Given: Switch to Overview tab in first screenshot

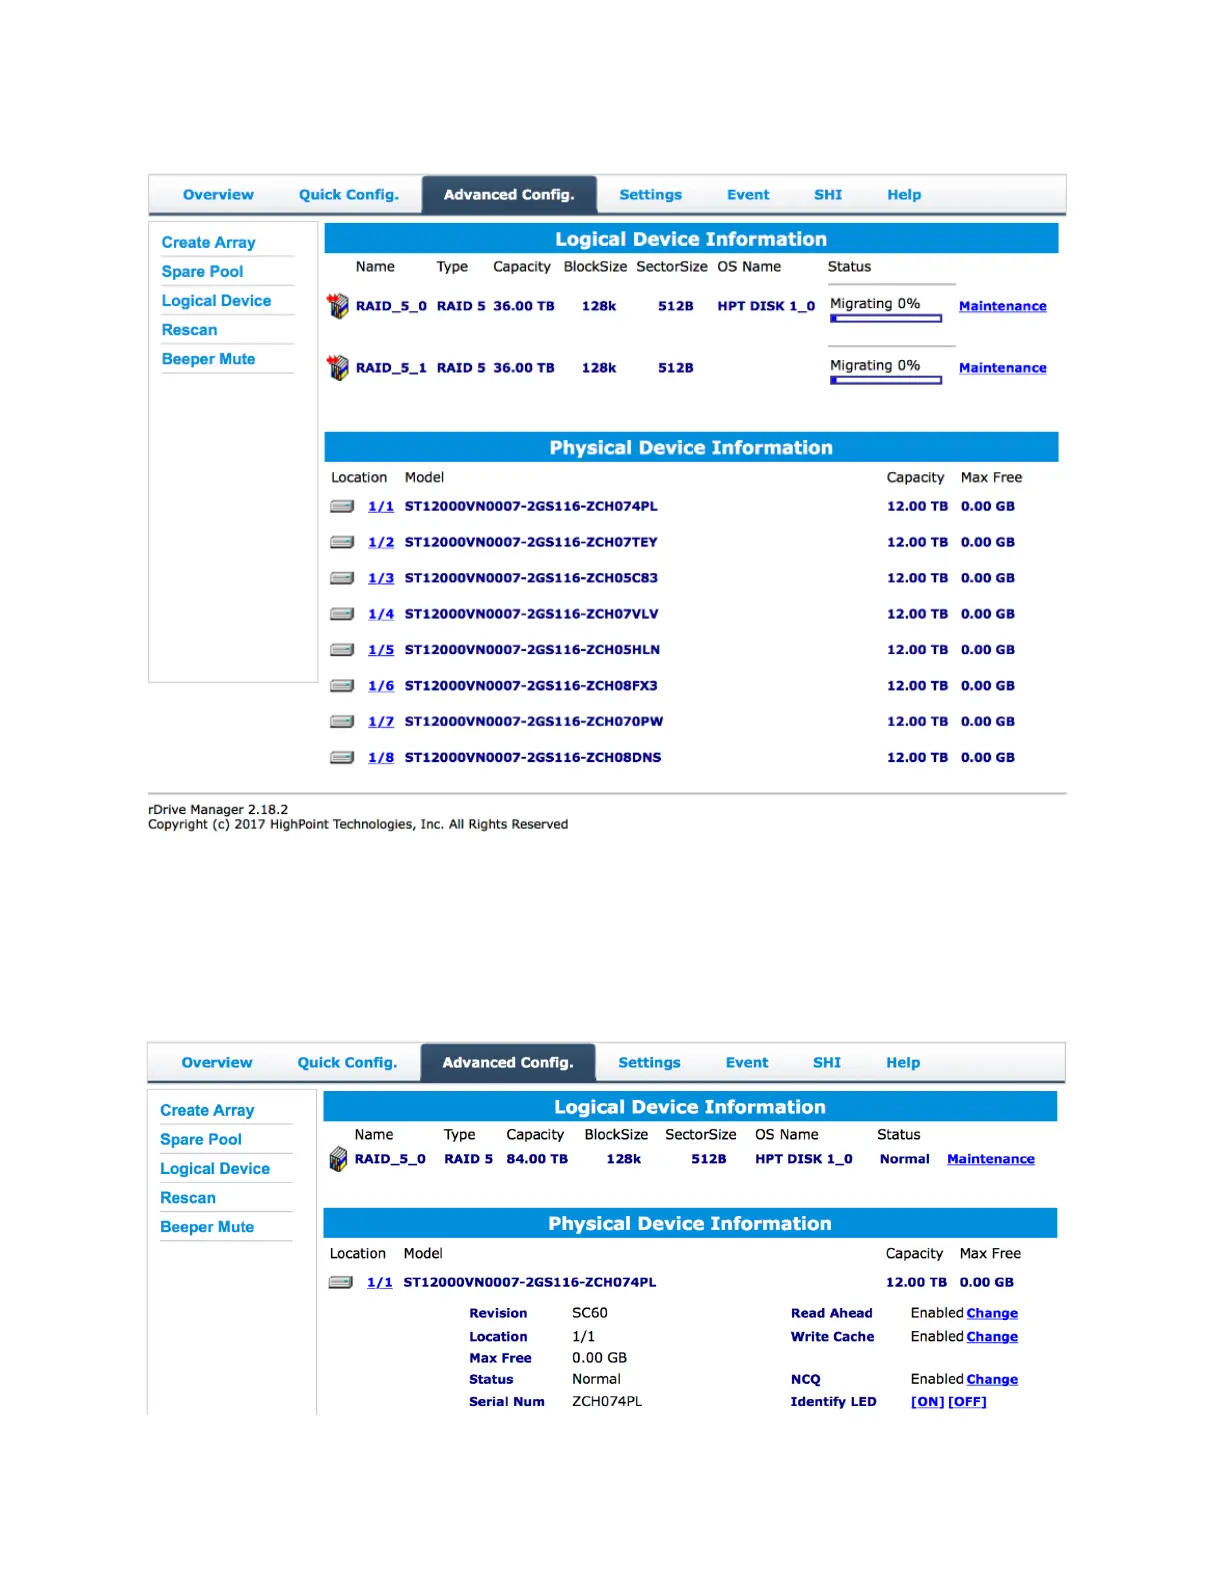Looking at the screenshot, I should (x=218, y=195).
